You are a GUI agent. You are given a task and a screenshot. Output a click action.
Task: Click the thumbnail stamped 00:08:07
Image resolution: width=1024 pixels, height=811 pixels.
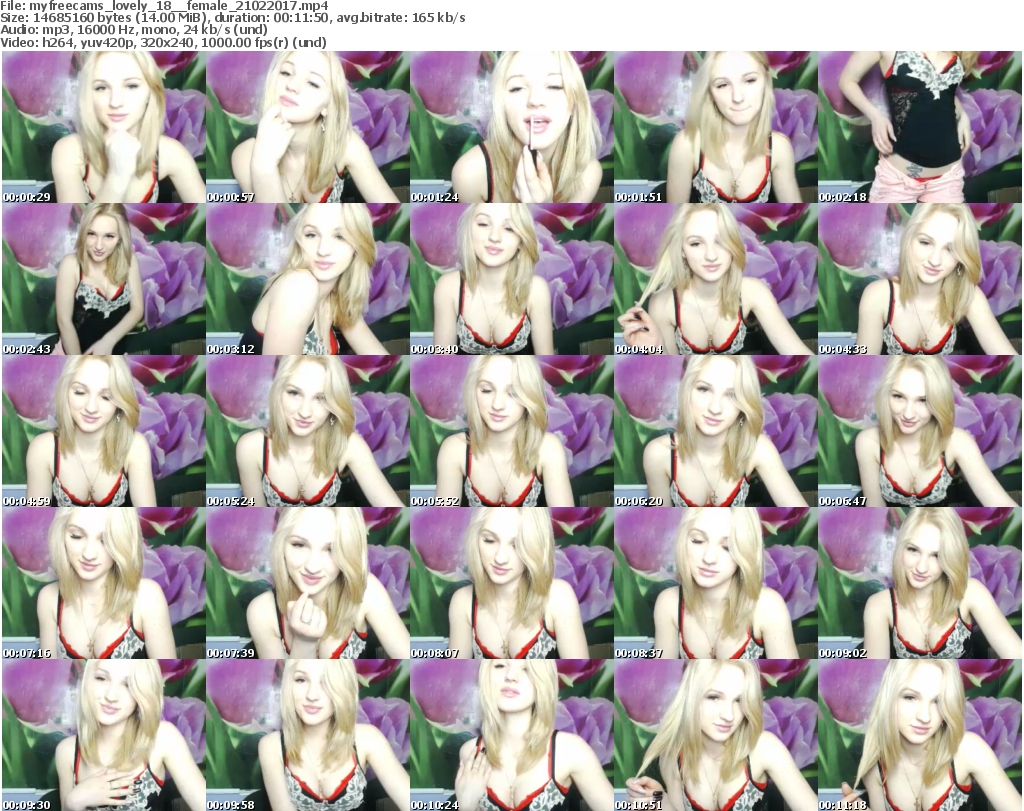pyautogui.click(x=512, y=584)
